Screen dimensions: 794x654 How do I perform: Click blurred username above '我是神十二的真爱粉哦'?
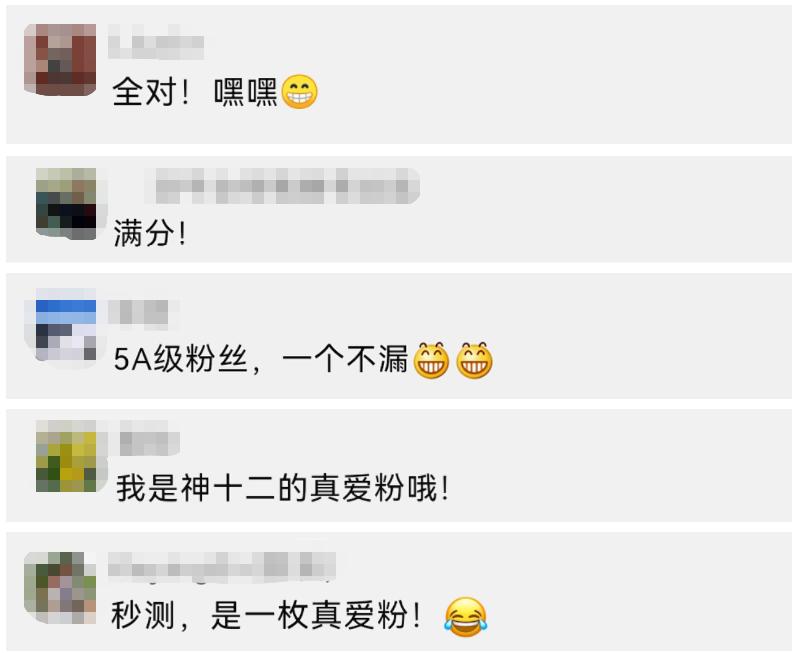[149, 438]
